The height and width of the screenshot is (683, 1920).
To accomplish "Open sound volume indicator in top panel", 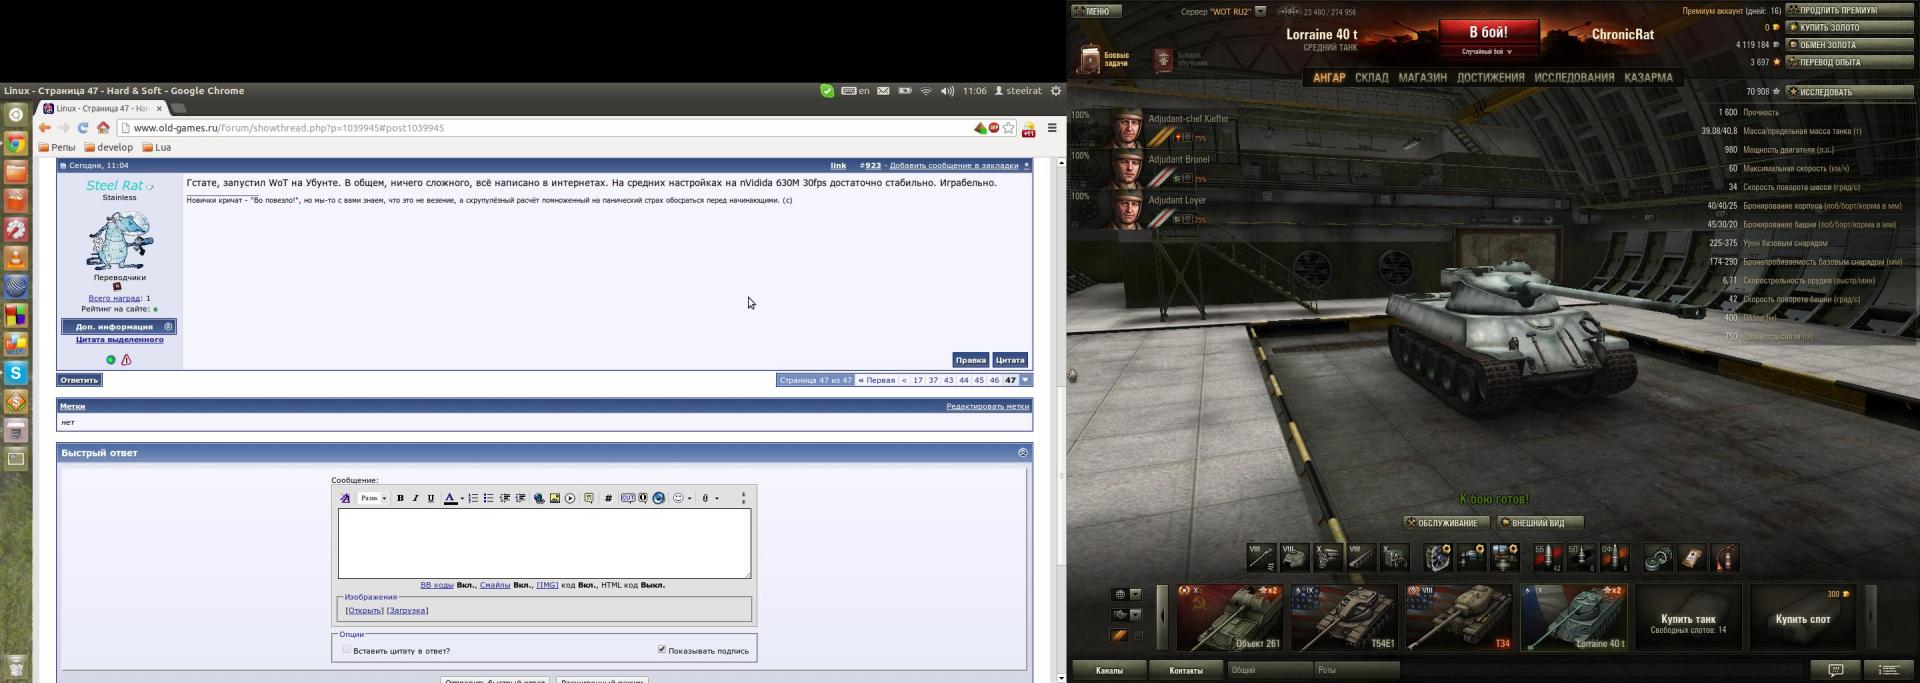I will coord(947,91).
